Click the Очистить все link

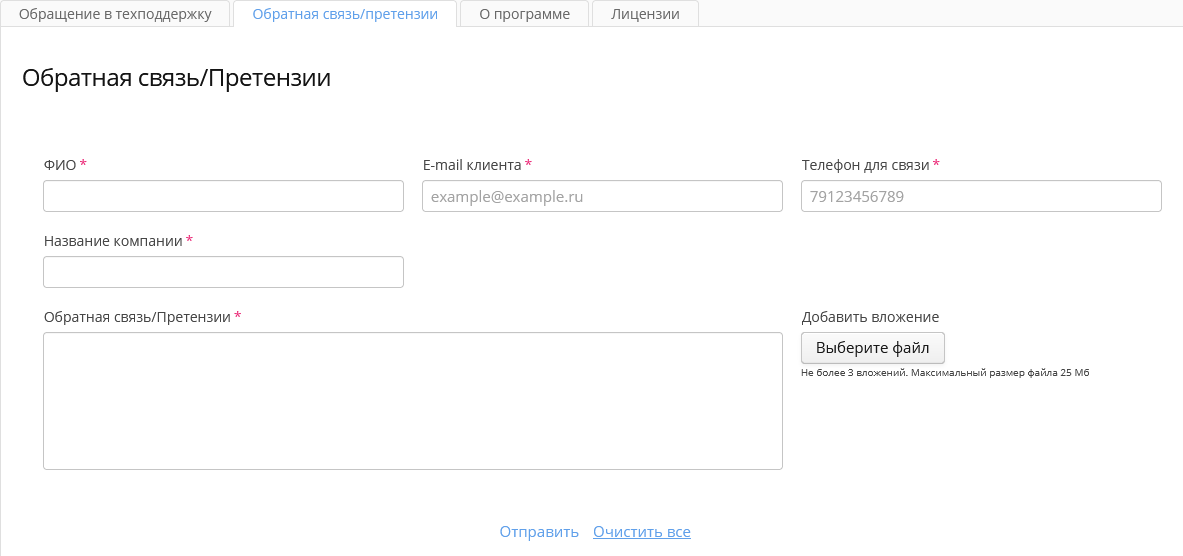click(x=641, y=532)
